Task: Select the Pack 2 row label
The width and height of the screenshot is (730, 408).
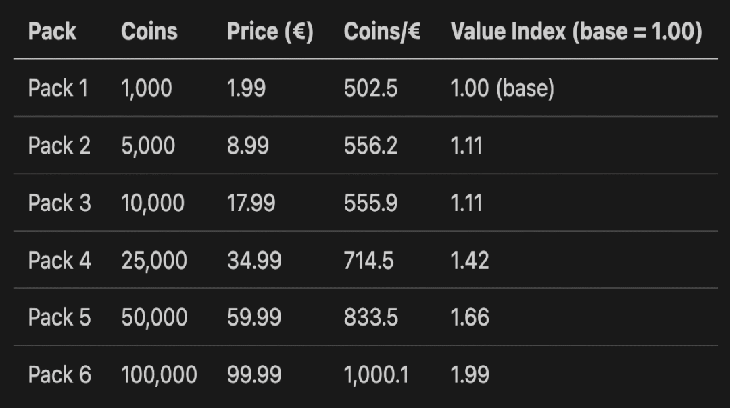Action: (59, 146)
